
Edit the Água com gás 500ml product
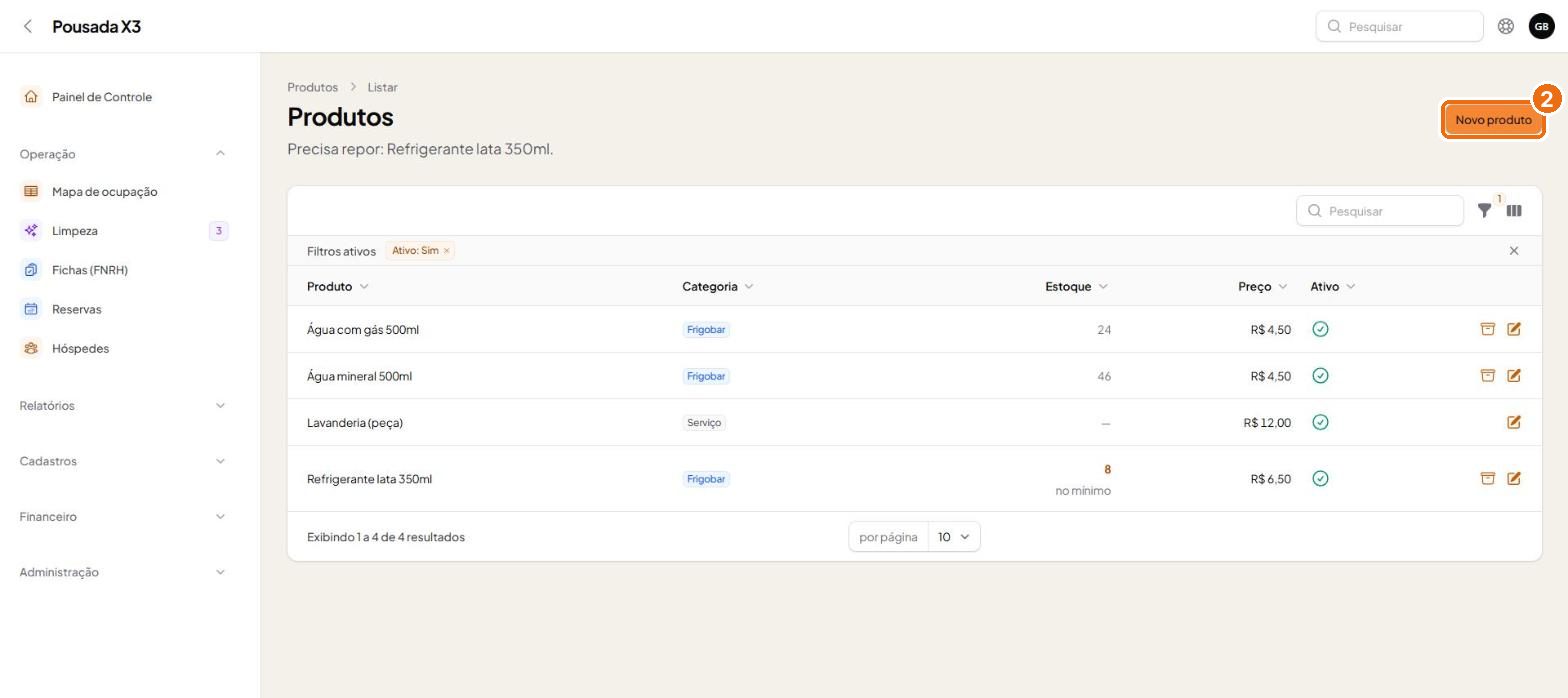(x=1514, y=329)
